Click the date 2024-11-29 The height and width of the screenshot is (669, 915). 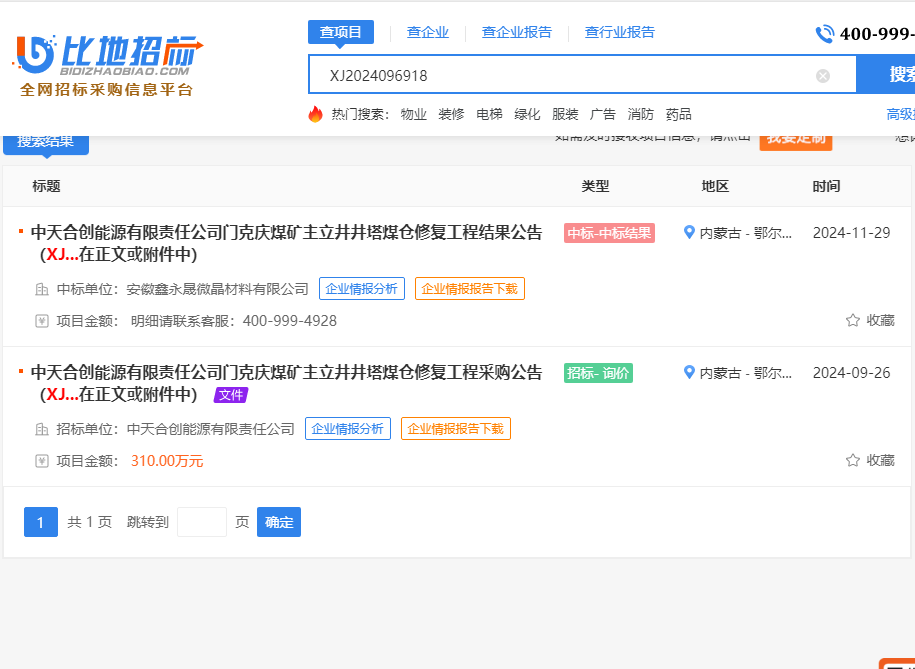(x=851, y=233)
